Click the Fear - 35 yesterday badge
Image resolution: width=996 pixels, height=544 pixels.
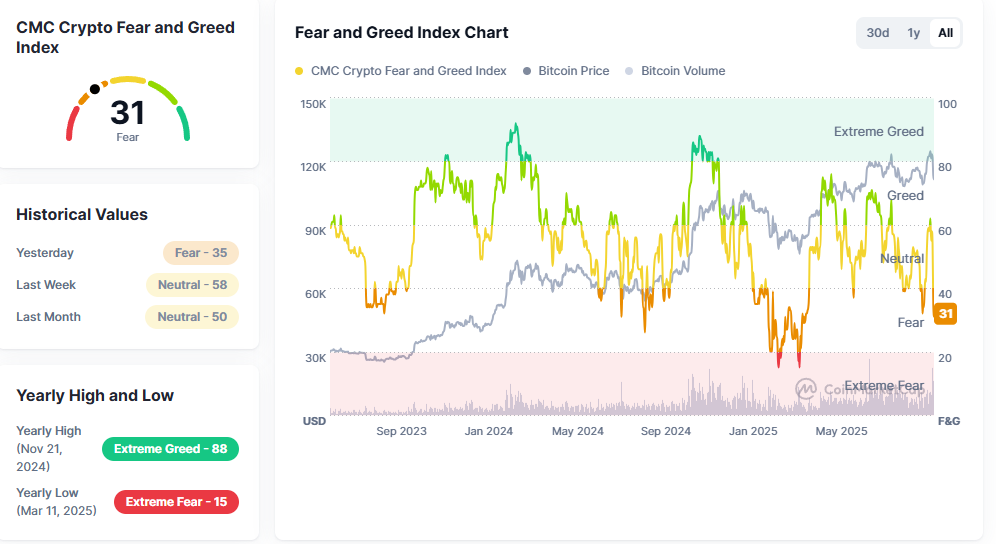(201, 253)
